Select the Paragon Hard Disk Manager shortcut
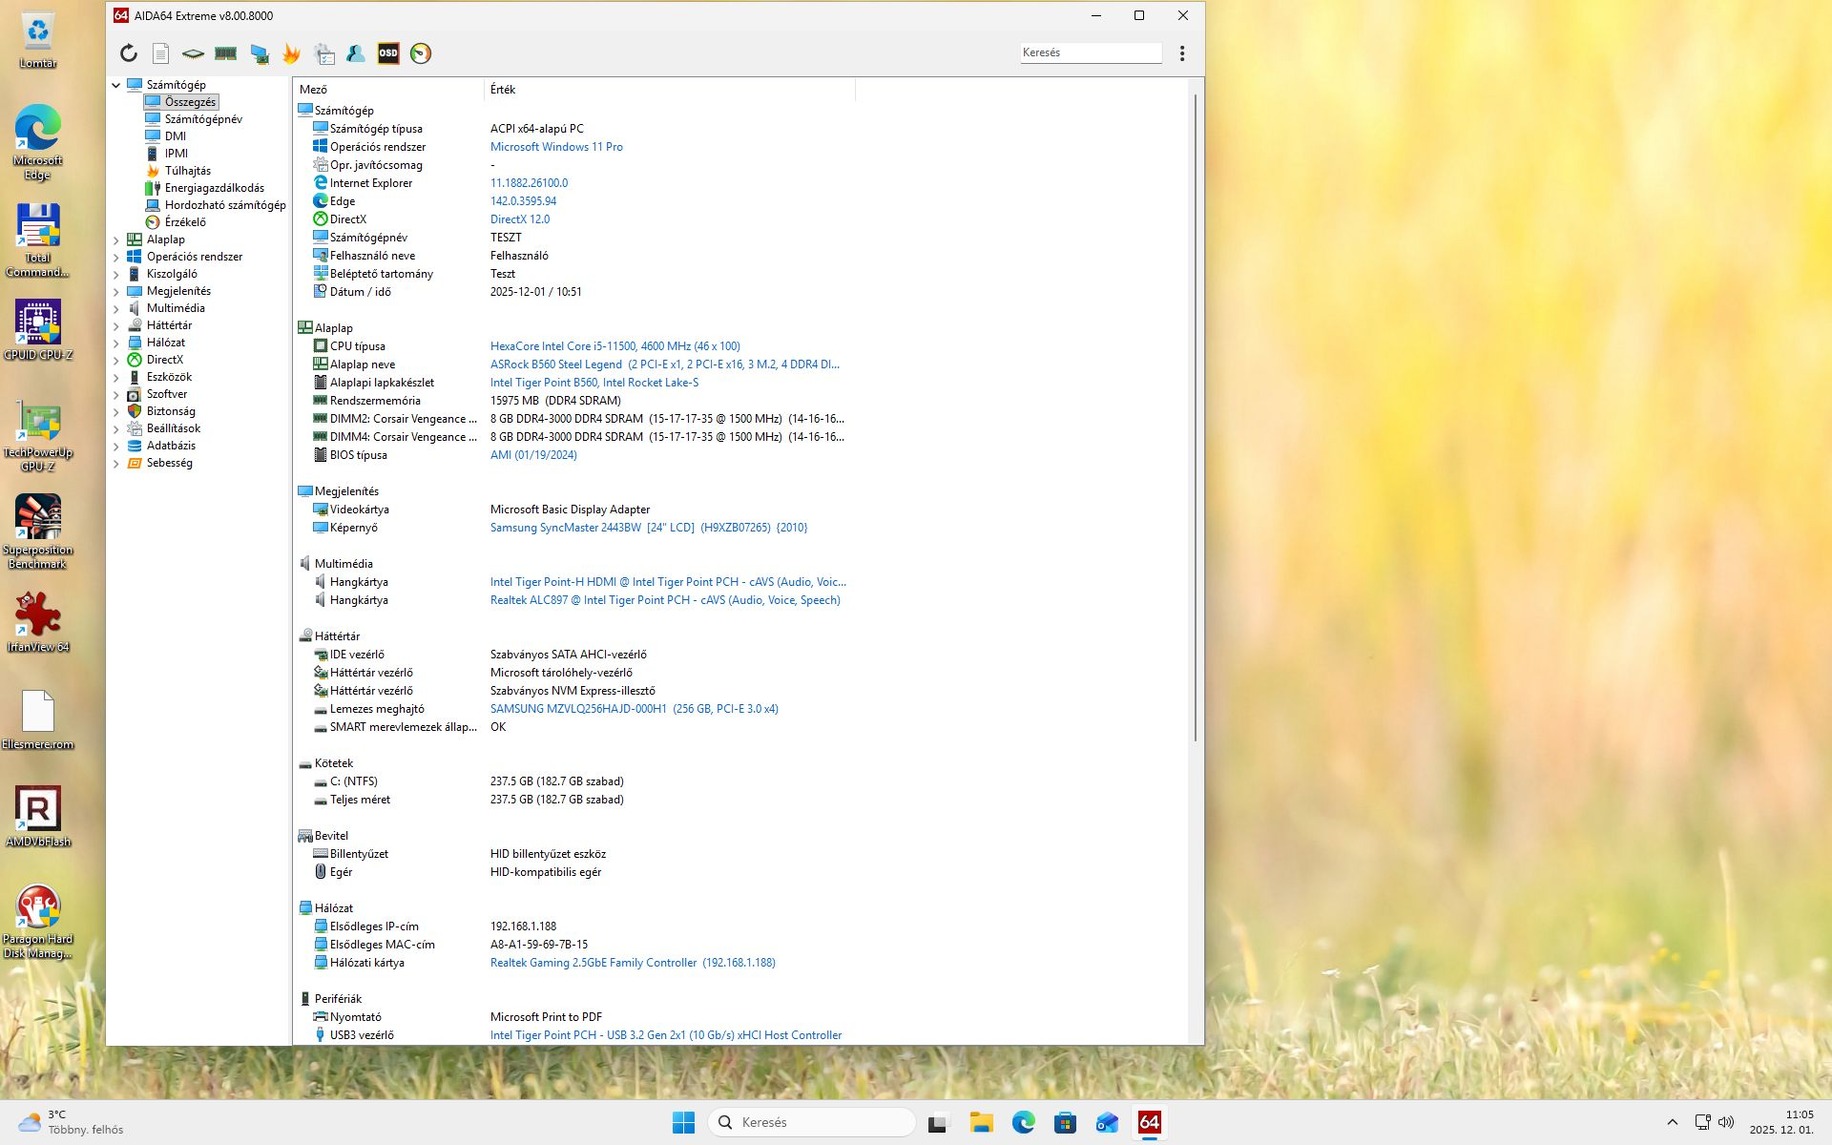The height and width of the screenshot is (1145, 1832). [x=38, y=922]
